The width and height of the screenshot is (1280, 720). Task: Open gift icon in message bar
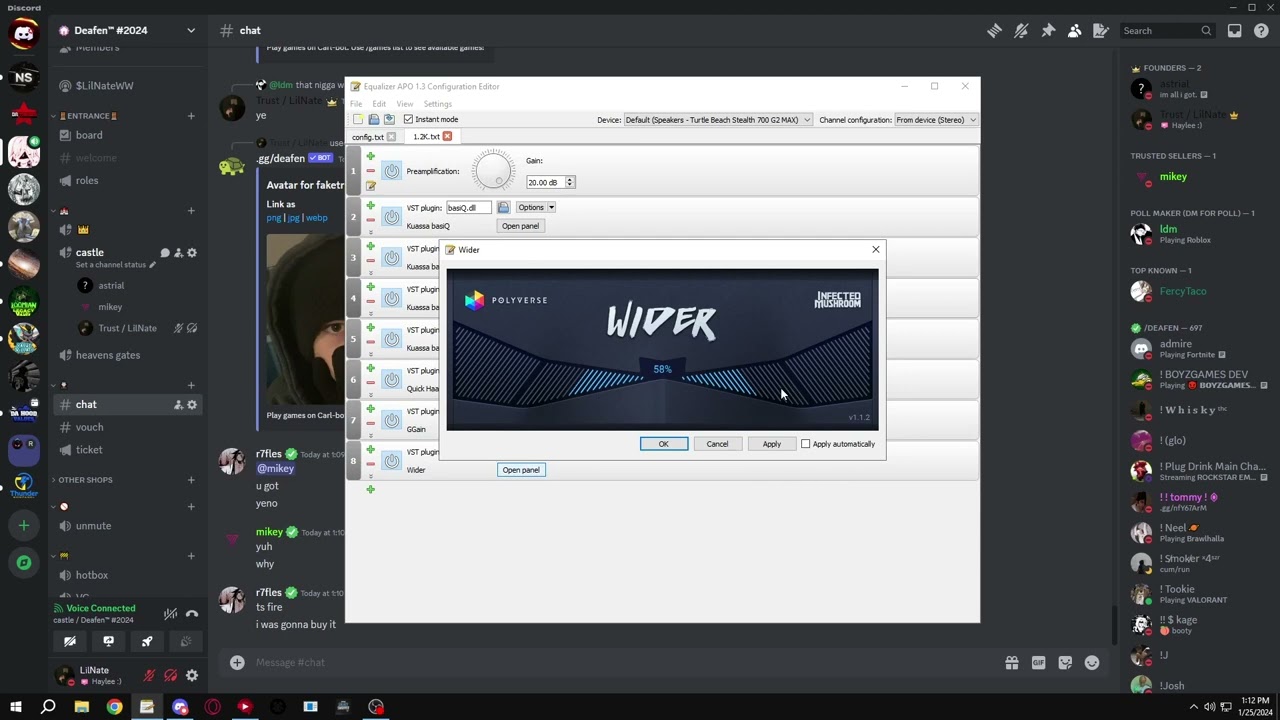click(x=1012, y=662)
